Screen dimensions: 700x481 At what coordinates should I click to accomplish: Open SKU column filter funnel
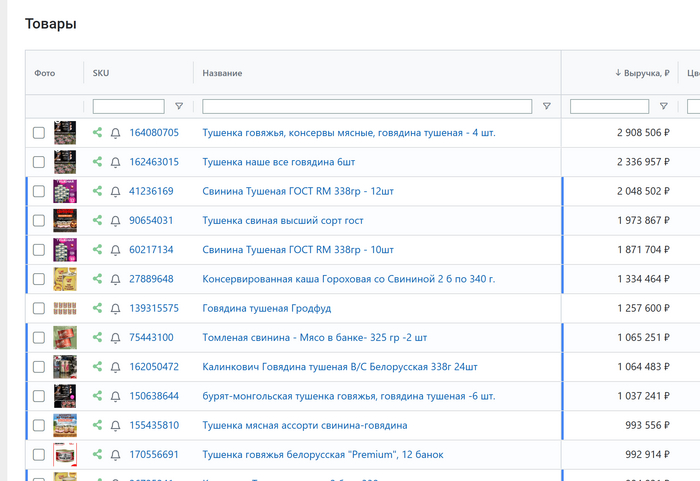[179, 106]
